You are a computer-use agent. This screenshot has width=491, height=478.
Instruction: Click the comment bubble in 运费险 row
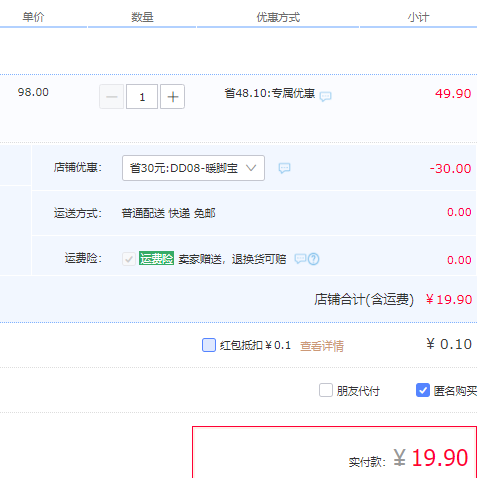pyautogui.click(x=300, y=258)
